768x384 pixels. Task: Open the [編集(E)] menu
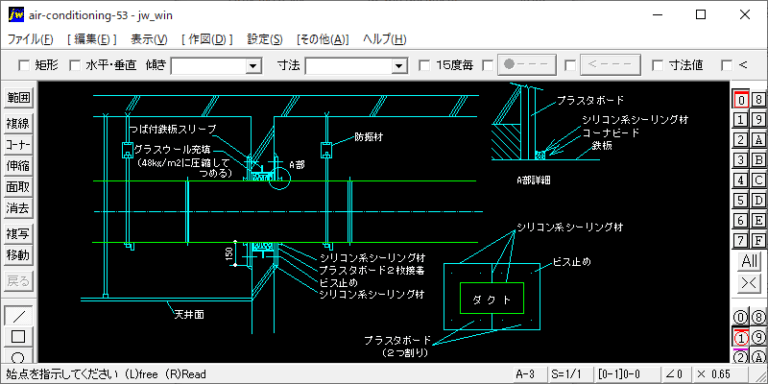pos(92,39)
